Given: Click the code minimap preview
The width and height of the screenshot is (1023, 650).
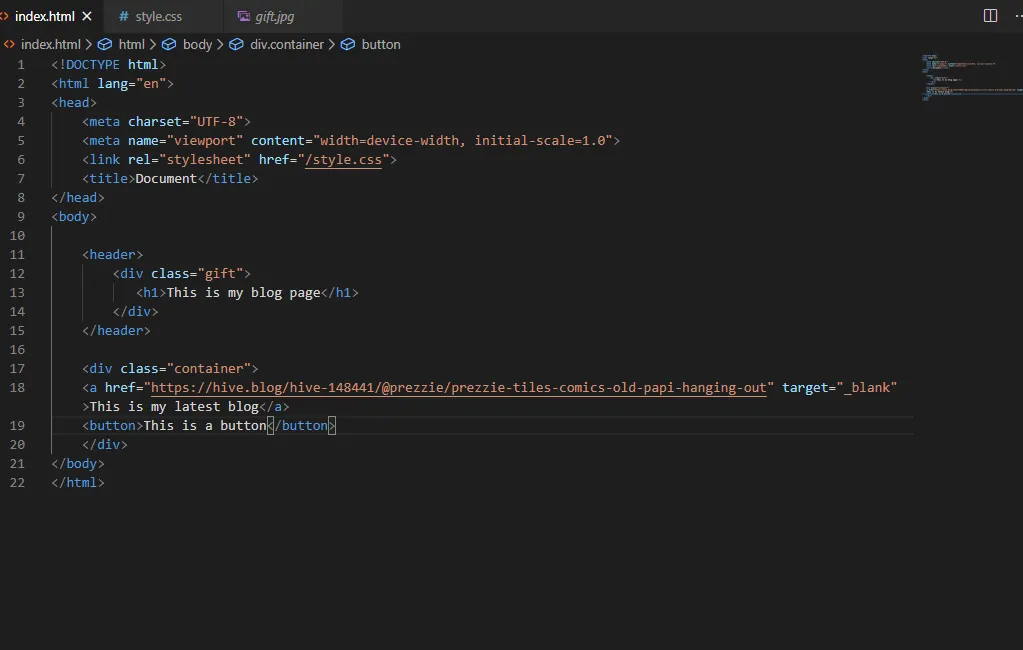Looking at the screenshot, I should [x=971, y=77].
